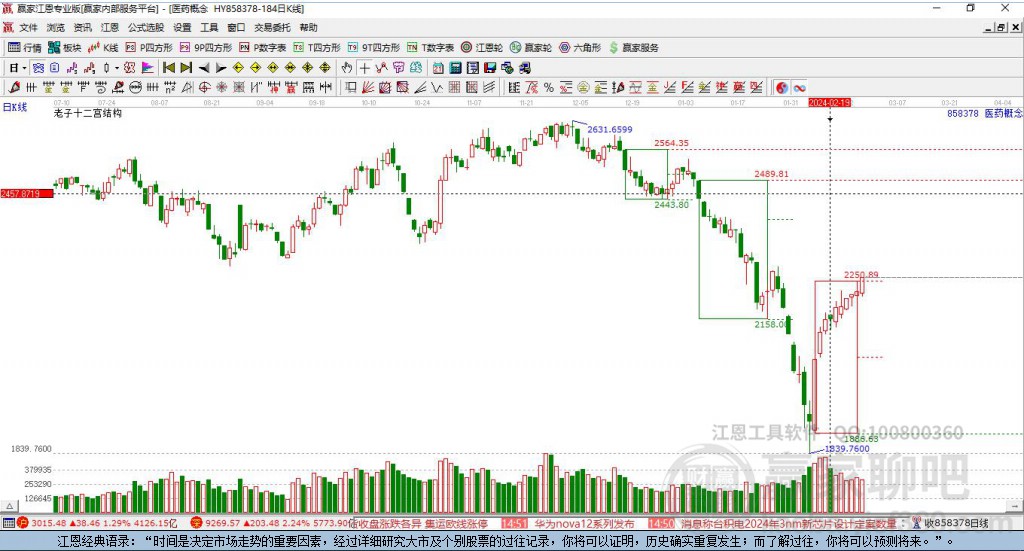Viewport: 1024px width, 551px height.
Task: Open the P数字表 tool
Action: click(x=263, y=48)
